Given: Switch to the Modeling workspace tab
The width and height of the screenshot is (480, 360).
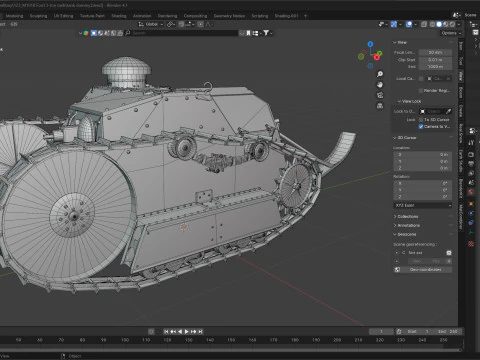Looking at the screenshot, I should 14,16.
